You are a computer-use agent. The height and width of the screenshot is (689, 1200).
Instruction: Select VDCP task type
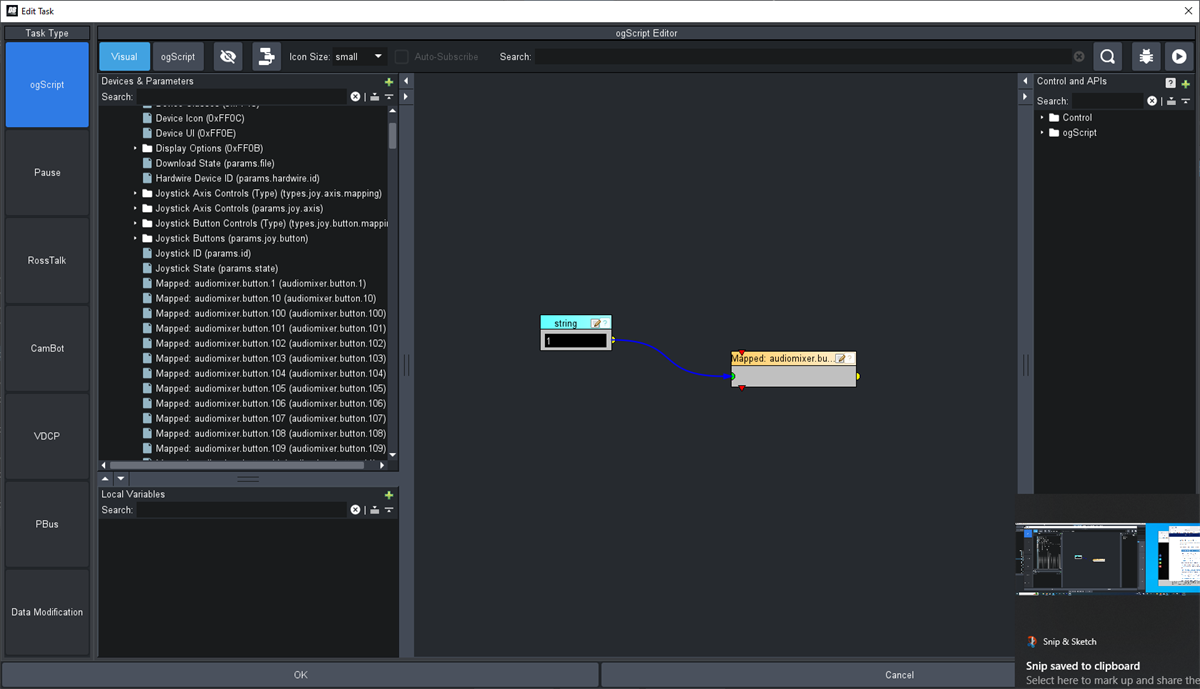(47, 436)
